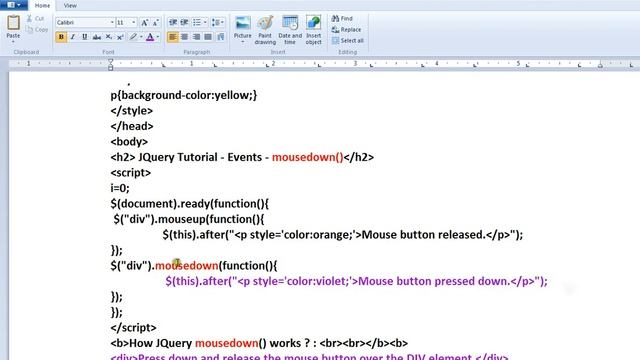Expand the font color dropdown arrow
The width and height of the screenshot is (640, 360).
[158, 37]
